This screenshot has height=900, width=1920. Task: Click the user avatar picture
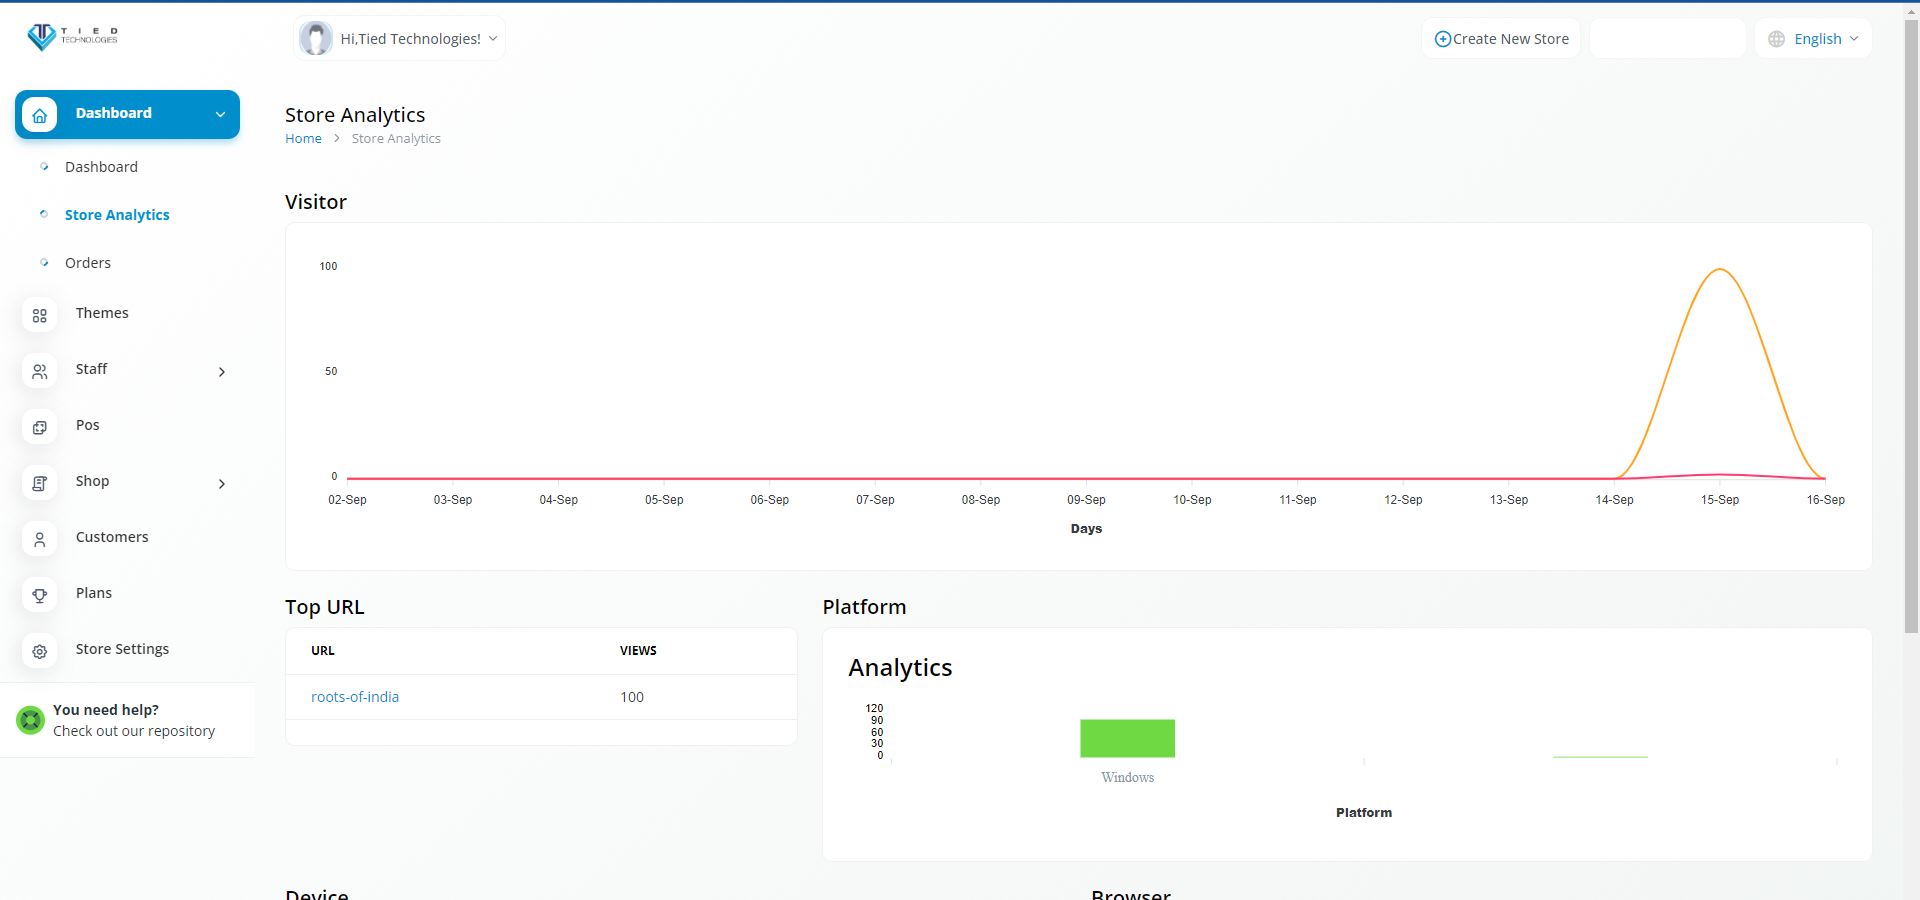pyautogui.click(x=316, y=39)
